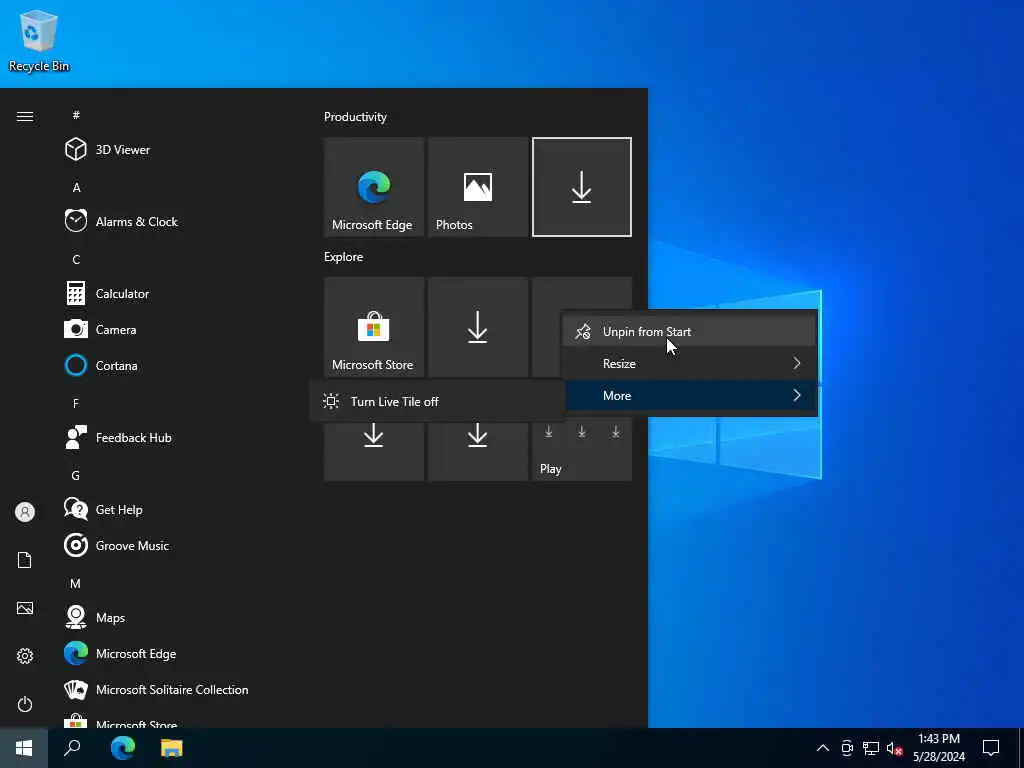Click the letter F header in app list
This screenshot has height=768, width=1024.
click(x=76, y=404)
